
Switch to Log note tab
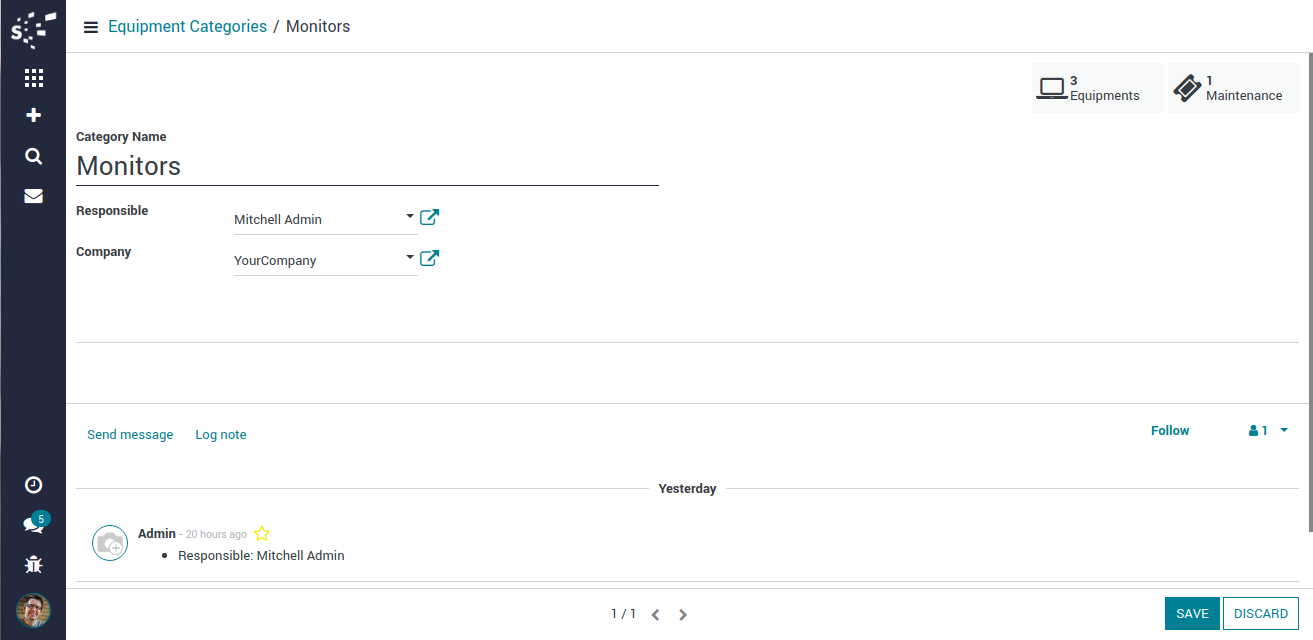point(220,435)
